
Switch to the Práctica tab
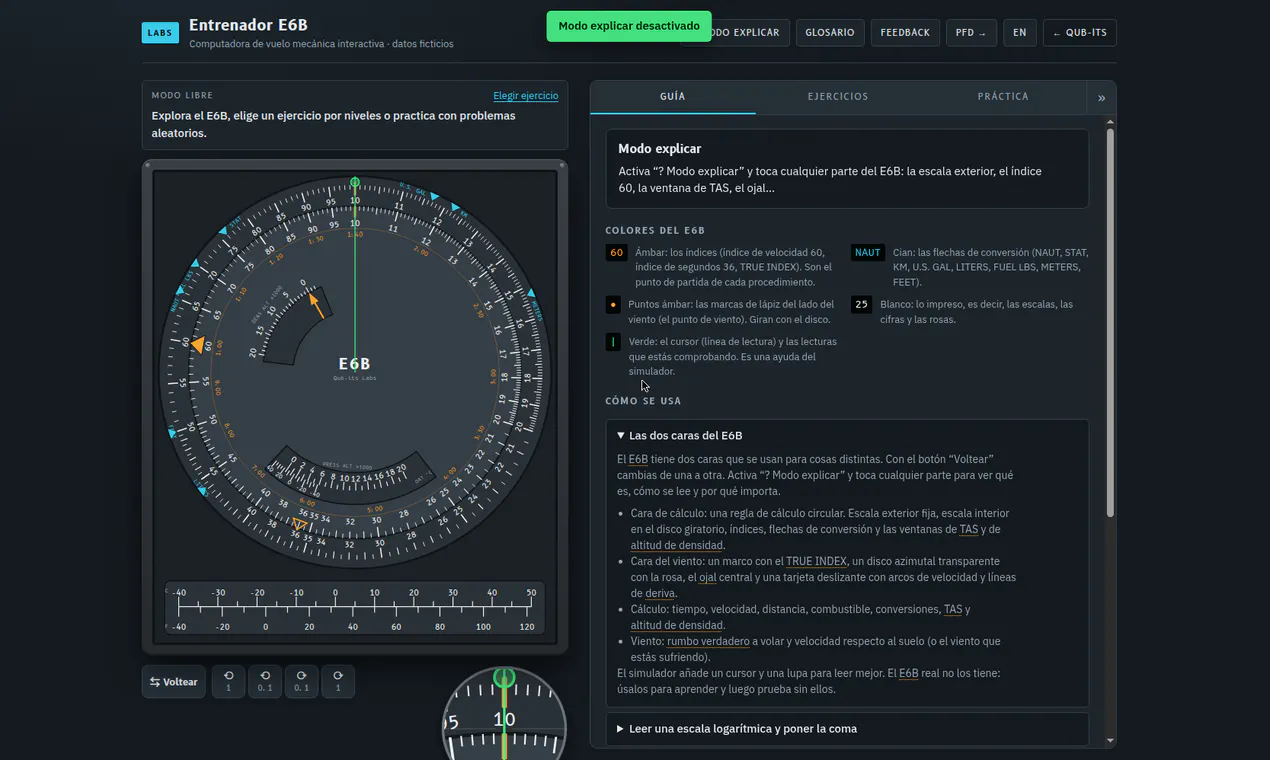tap(1003, 97)
